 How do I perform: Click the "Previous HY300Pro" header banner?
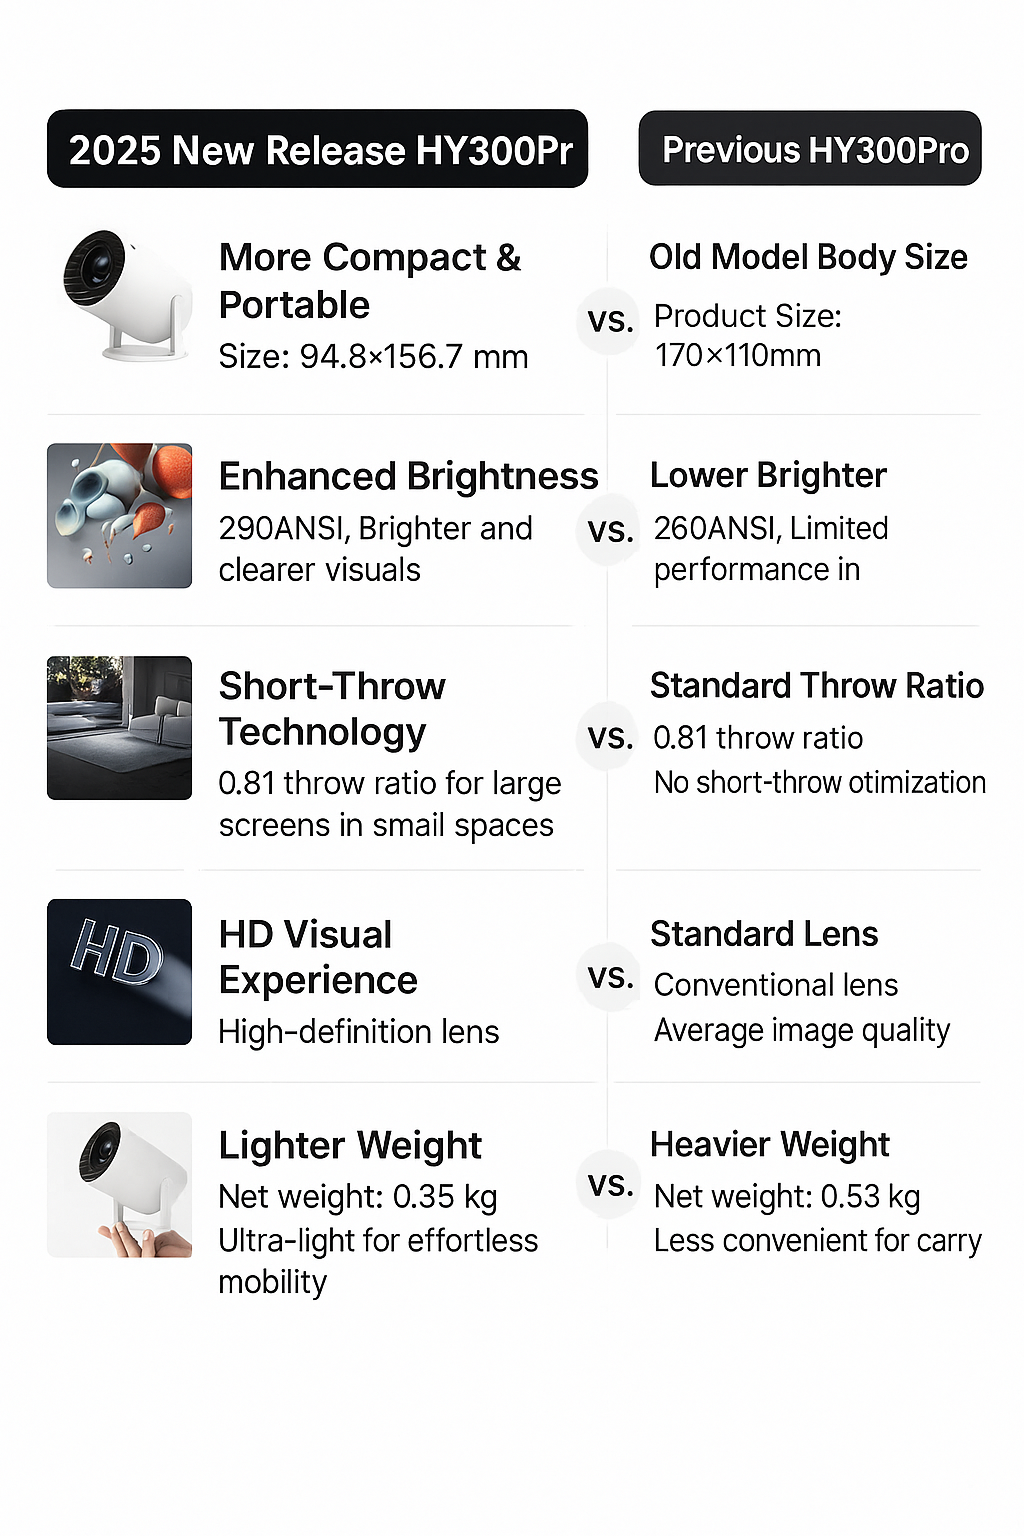(810, 149)
